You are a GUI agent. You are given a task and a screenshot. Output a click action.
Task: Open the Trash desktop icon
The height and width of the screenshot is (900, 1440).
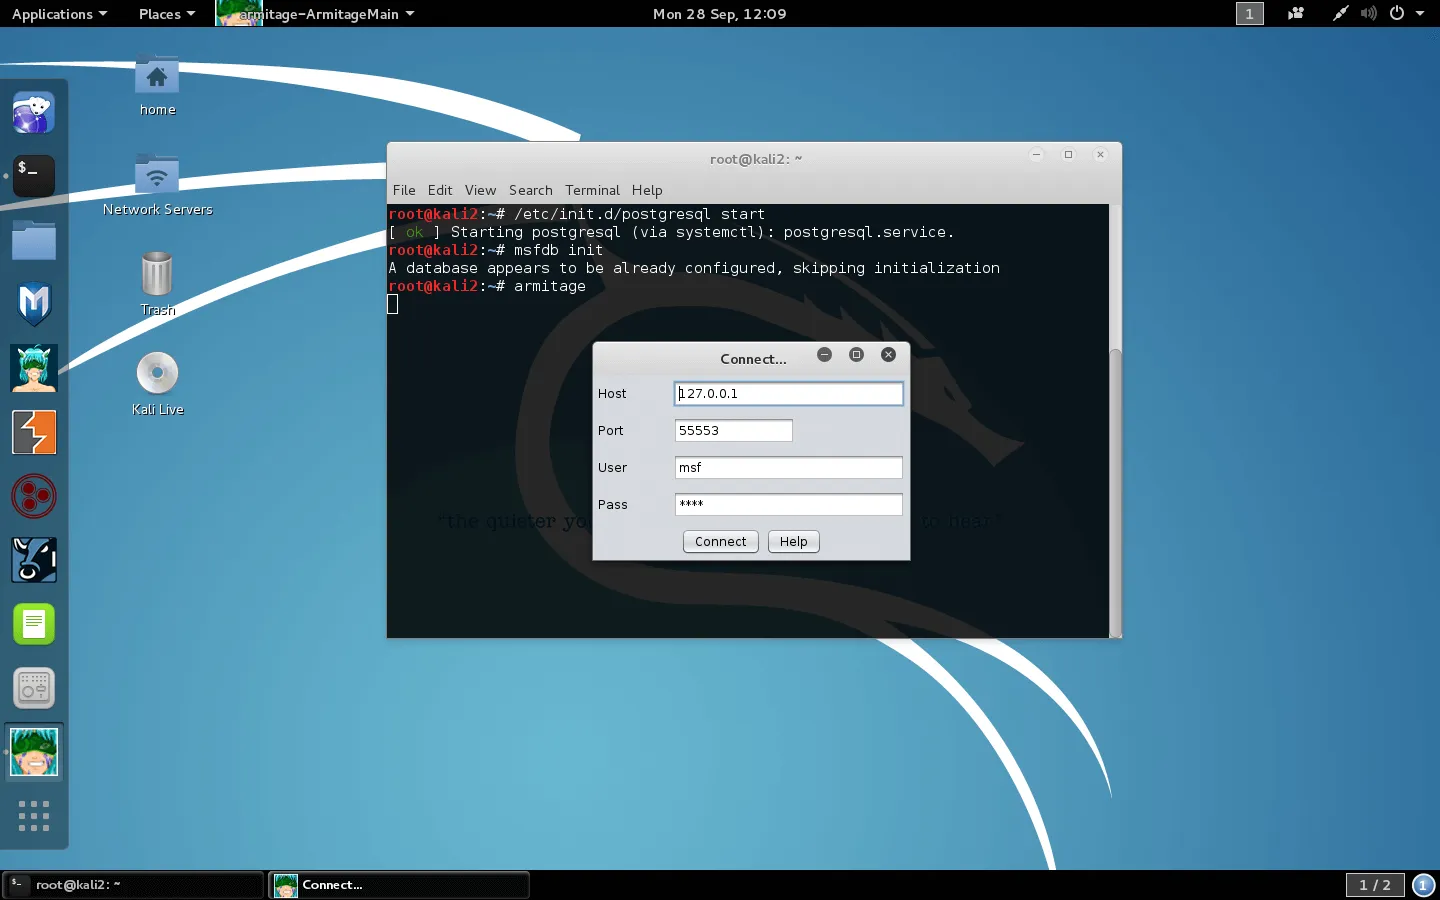(x=157, y=276)
